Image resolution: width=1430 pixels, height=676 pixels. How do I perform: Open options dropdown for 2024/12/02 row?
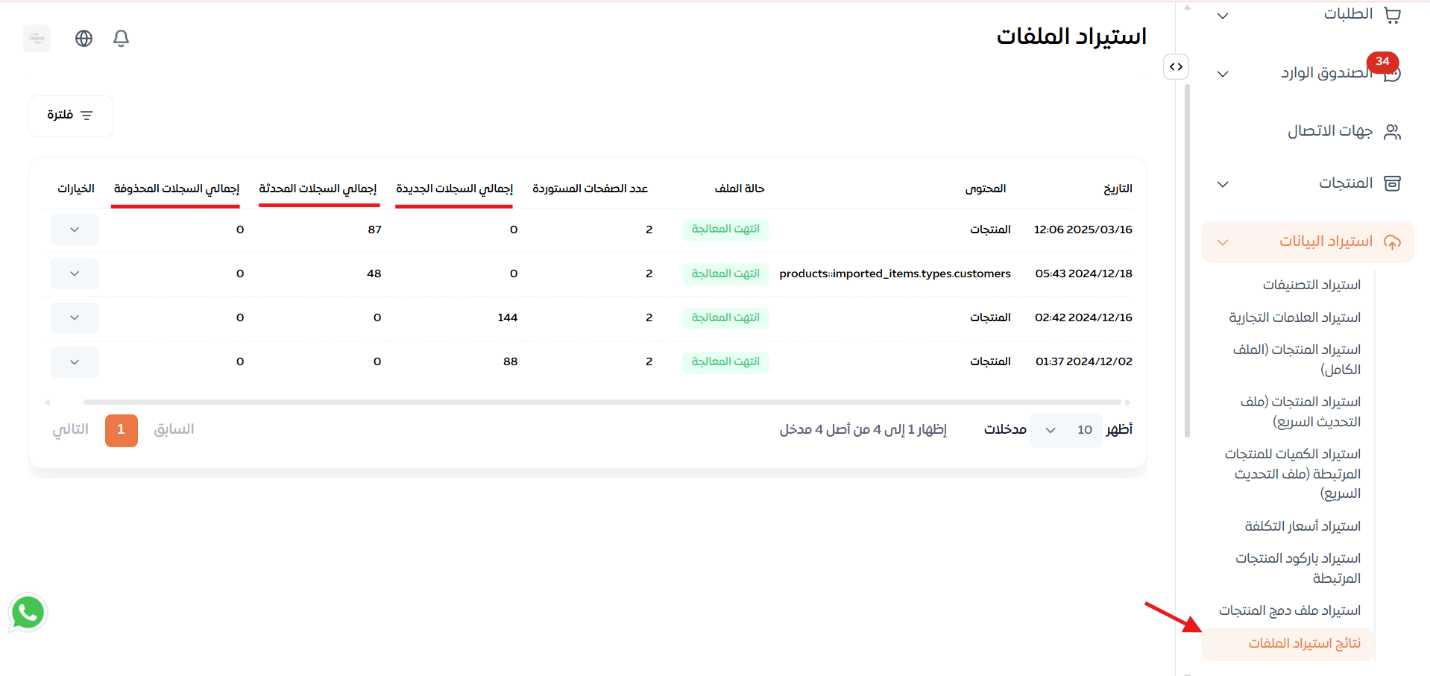click(x=74, y=361)
